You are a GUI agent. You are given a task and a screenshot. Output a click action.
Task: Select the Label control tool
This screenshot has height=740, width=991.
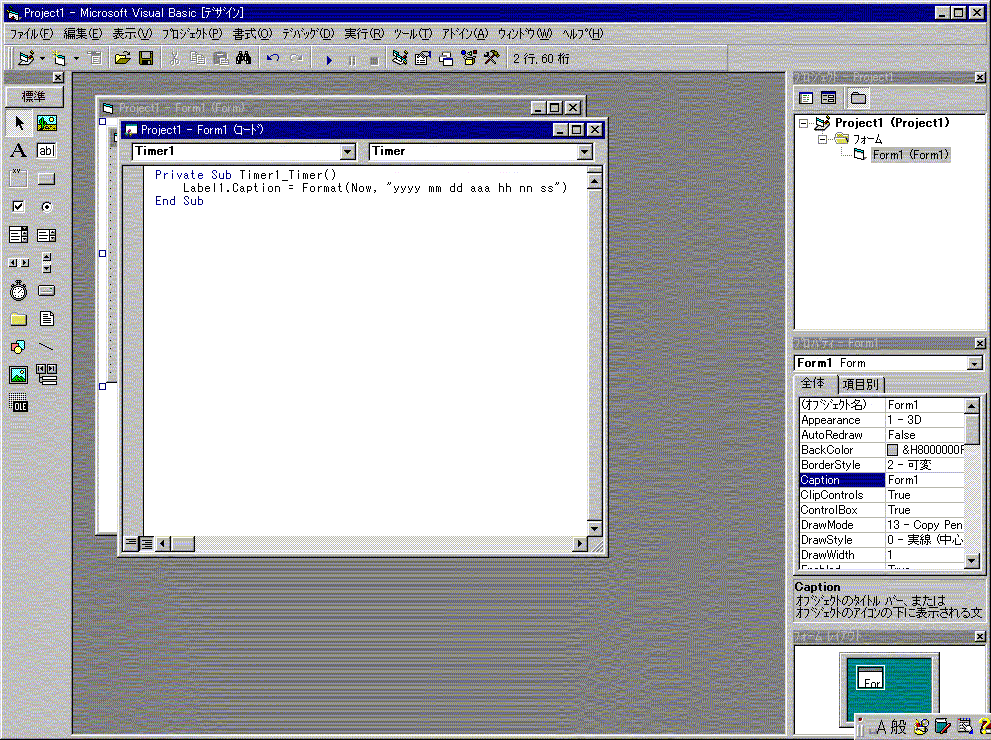[19, 150]
